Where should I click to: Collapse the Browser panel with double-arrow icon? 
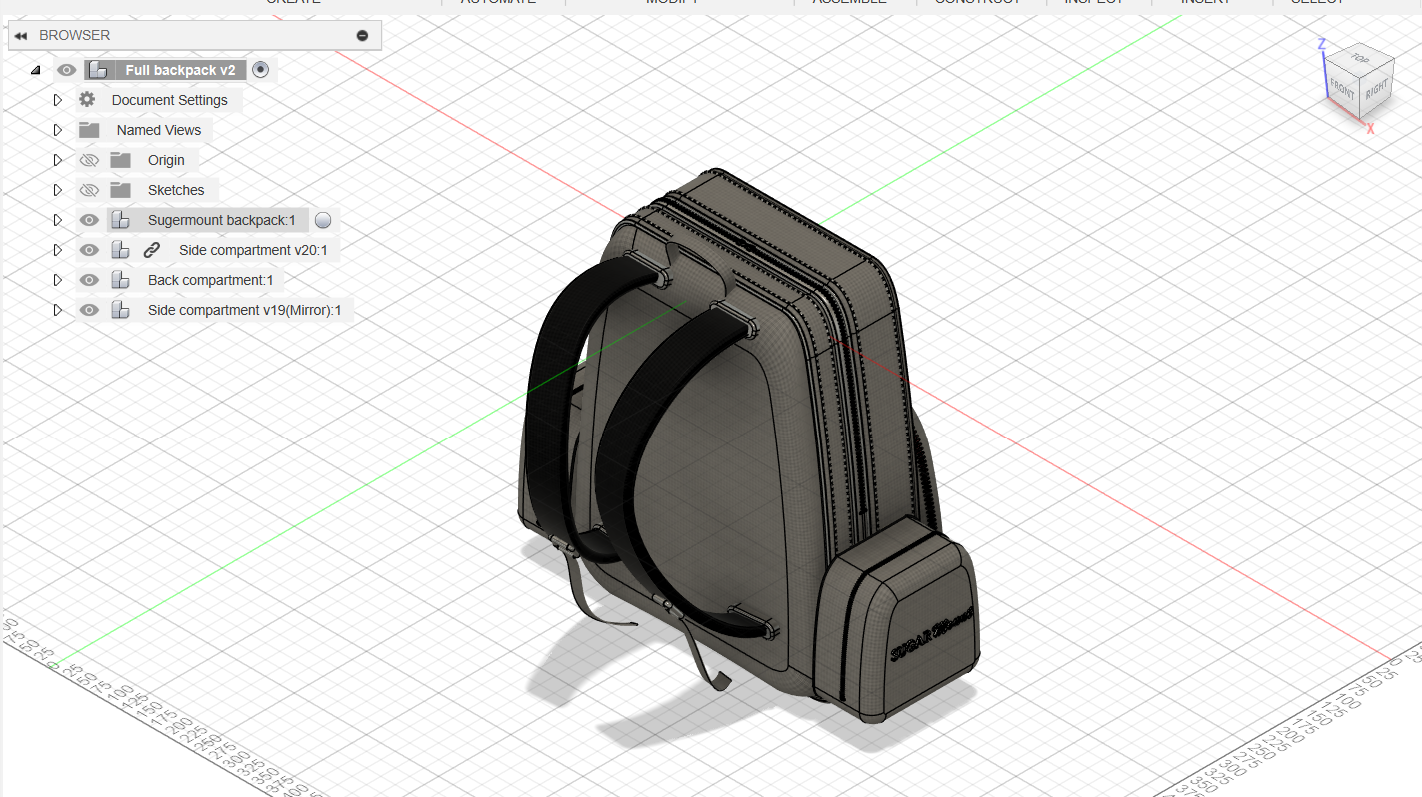click(x=20, y=35)
